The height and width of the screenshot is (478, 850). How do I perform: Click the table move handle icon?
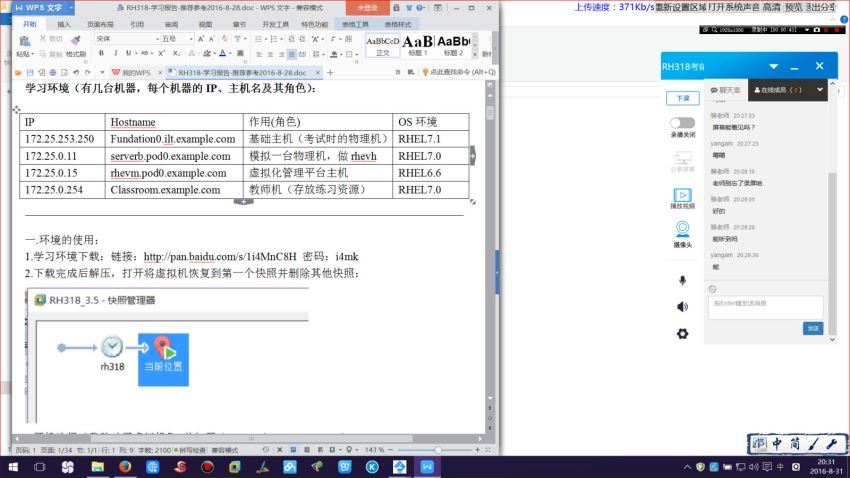pos(17,109)
